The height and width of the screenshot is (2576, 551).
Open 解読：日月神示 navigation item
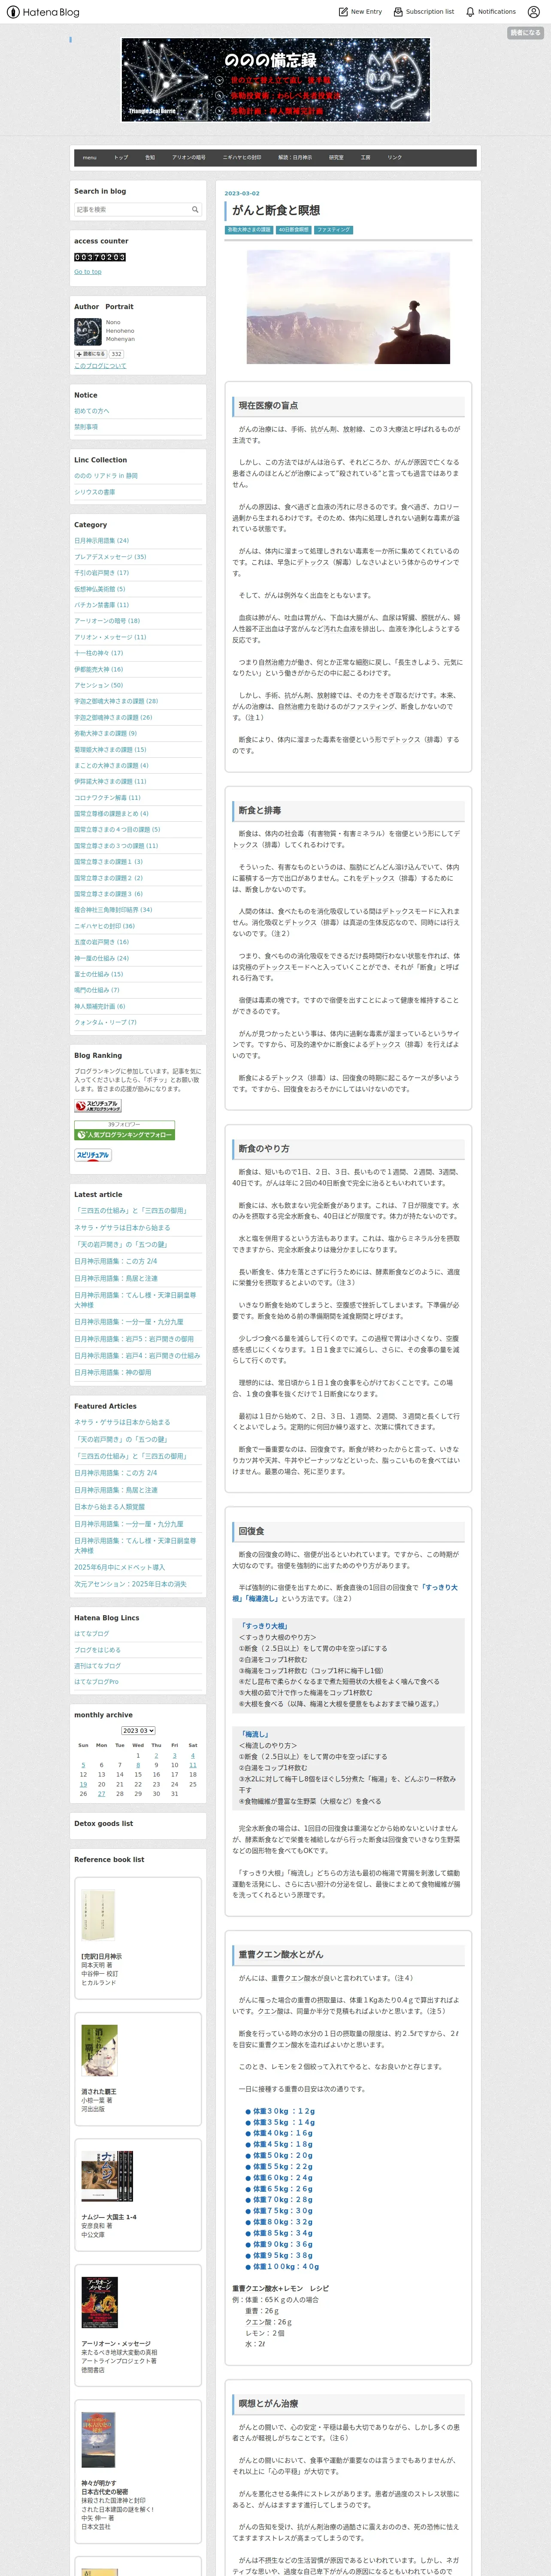tap(295, 157)
